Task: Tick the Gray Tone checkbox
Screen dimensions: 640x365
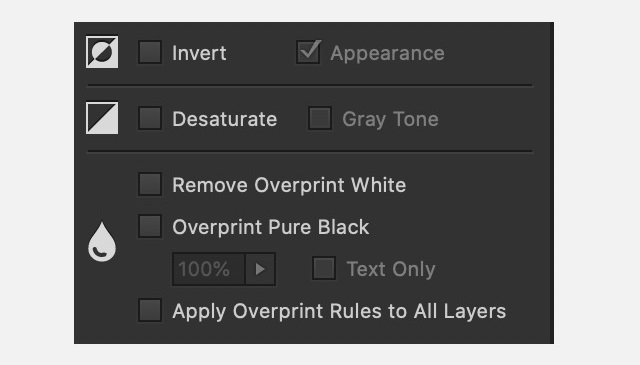Action: click(x=320, y=118)
